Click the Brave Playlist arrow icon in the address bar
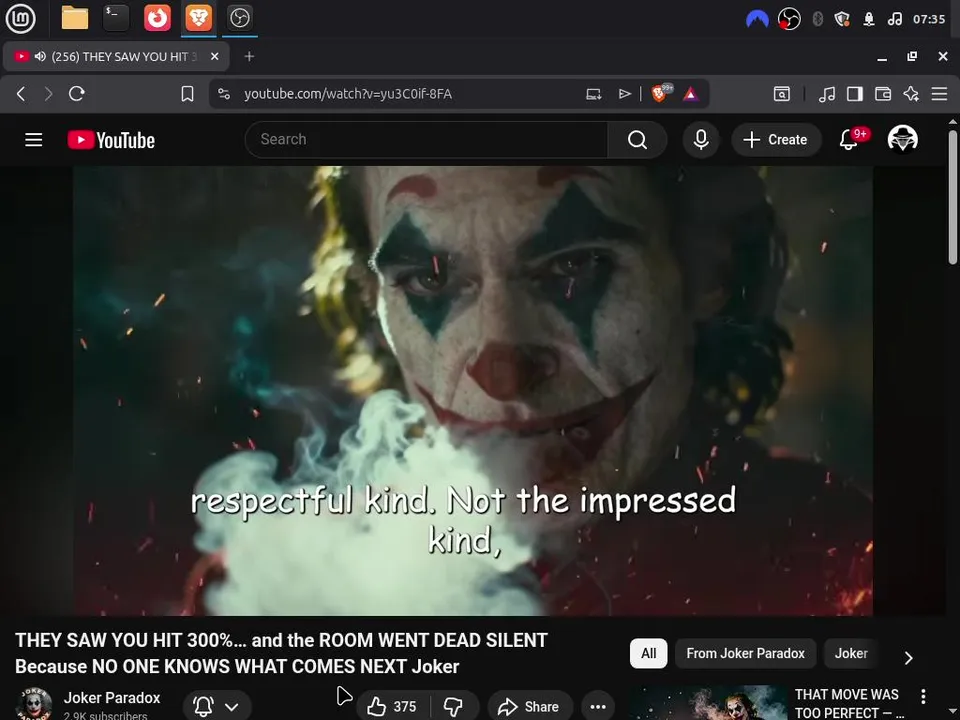The height and width of the screenshot is (720, 960). coord(624,94)
